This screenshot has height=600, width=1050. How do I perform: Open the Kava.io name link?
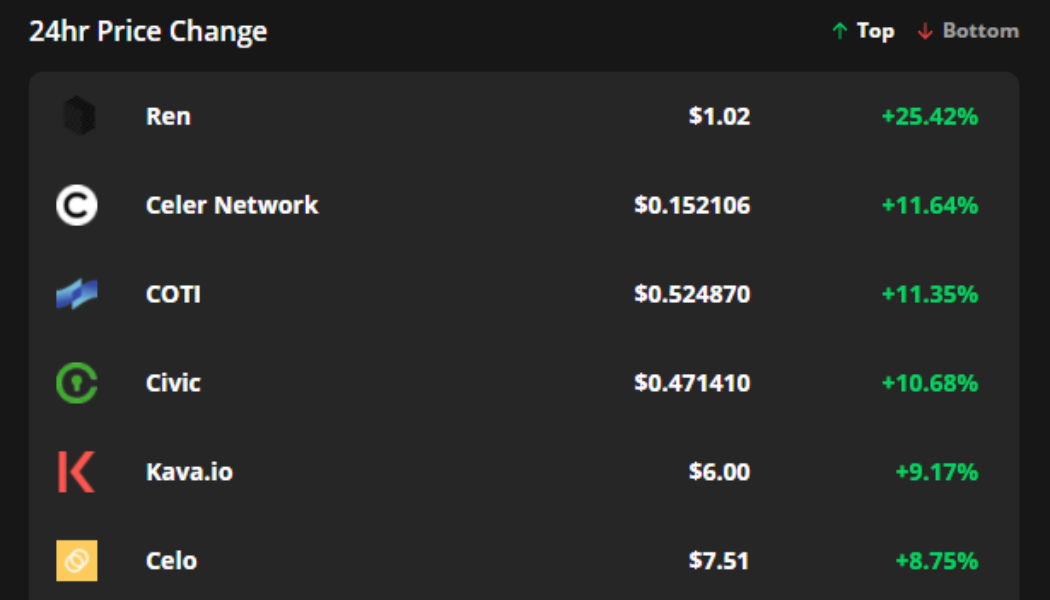(x=189, y=472)
